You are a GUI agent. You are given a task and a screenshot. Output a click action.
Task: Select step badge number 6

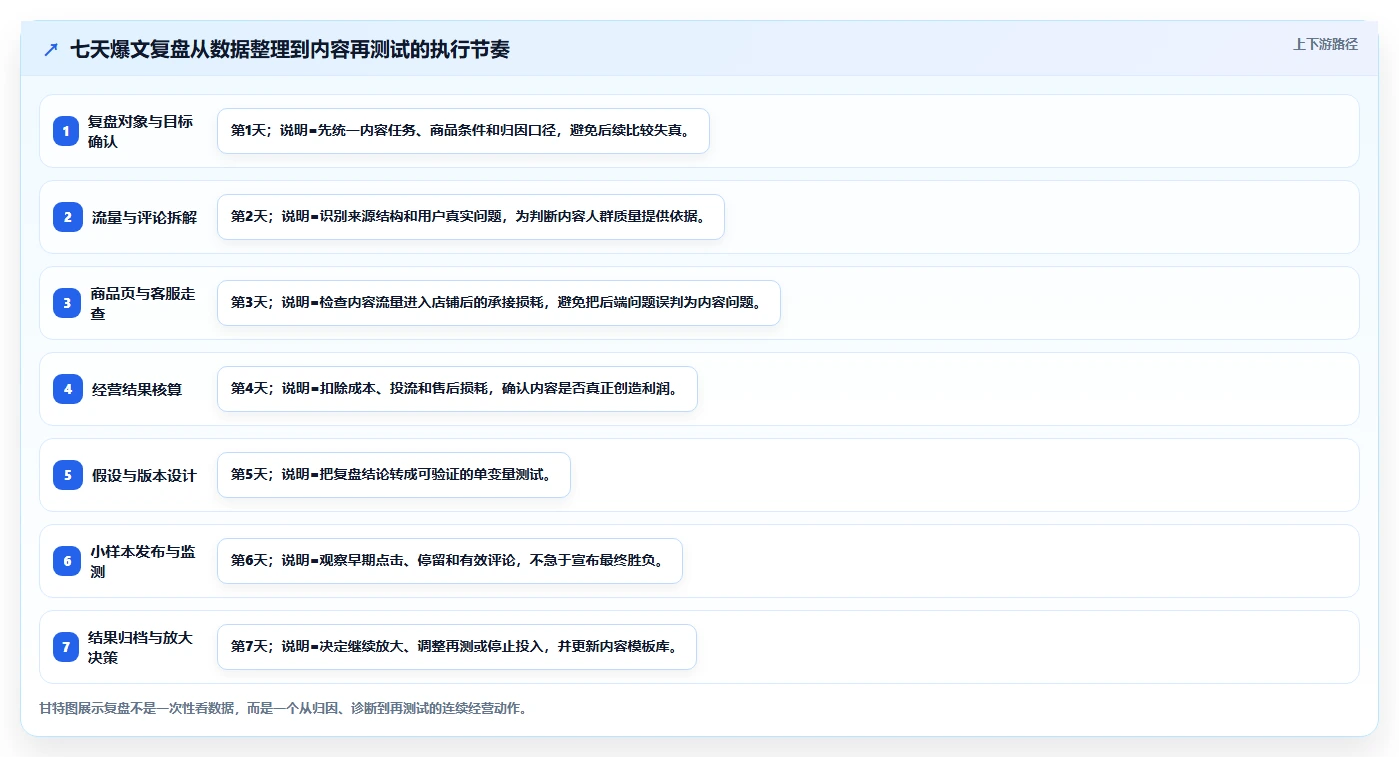point(67,561)
